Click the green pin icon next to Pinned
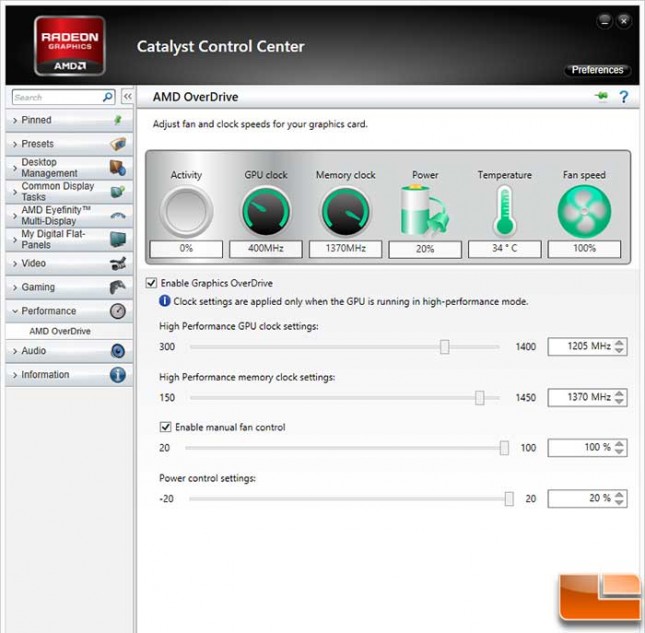The width and height of the screenshot is (645, 633). click(118, 120)
